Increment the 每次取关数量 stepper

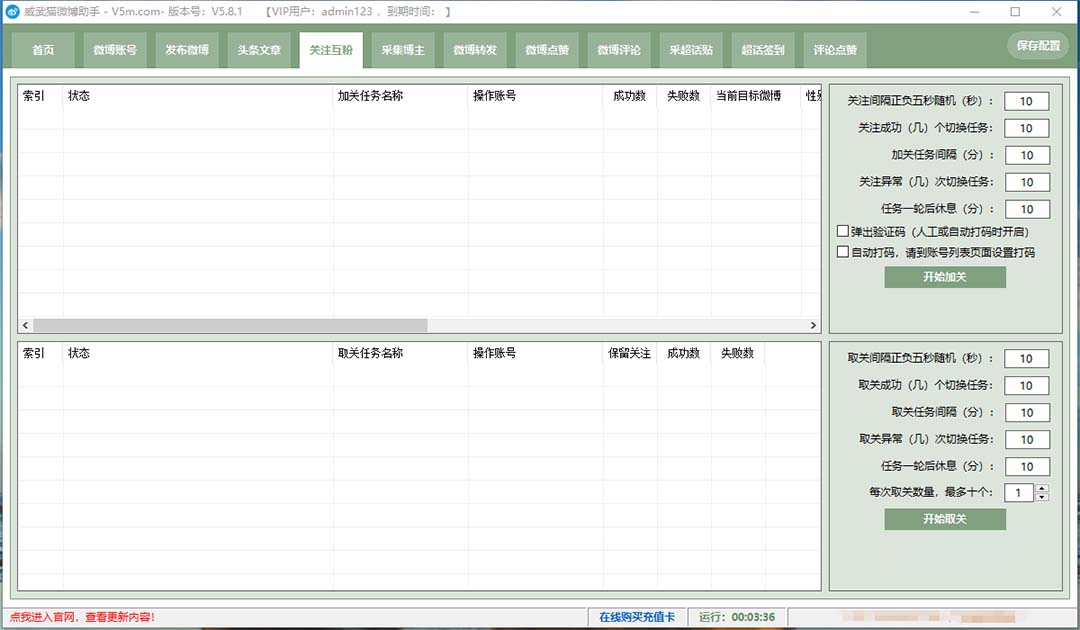click(x=1041, y=488)
